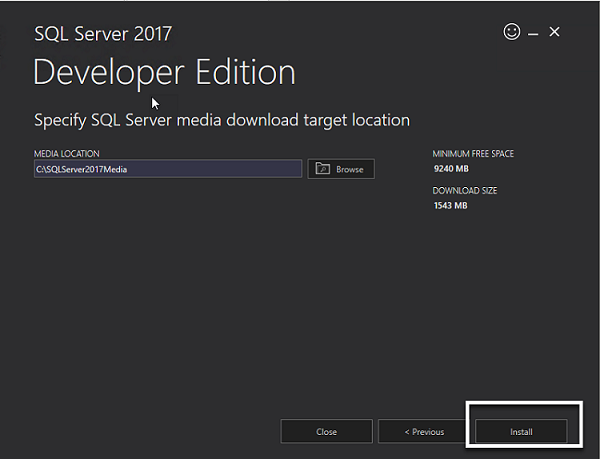Close installer using the X icon

tap(554, 32)
